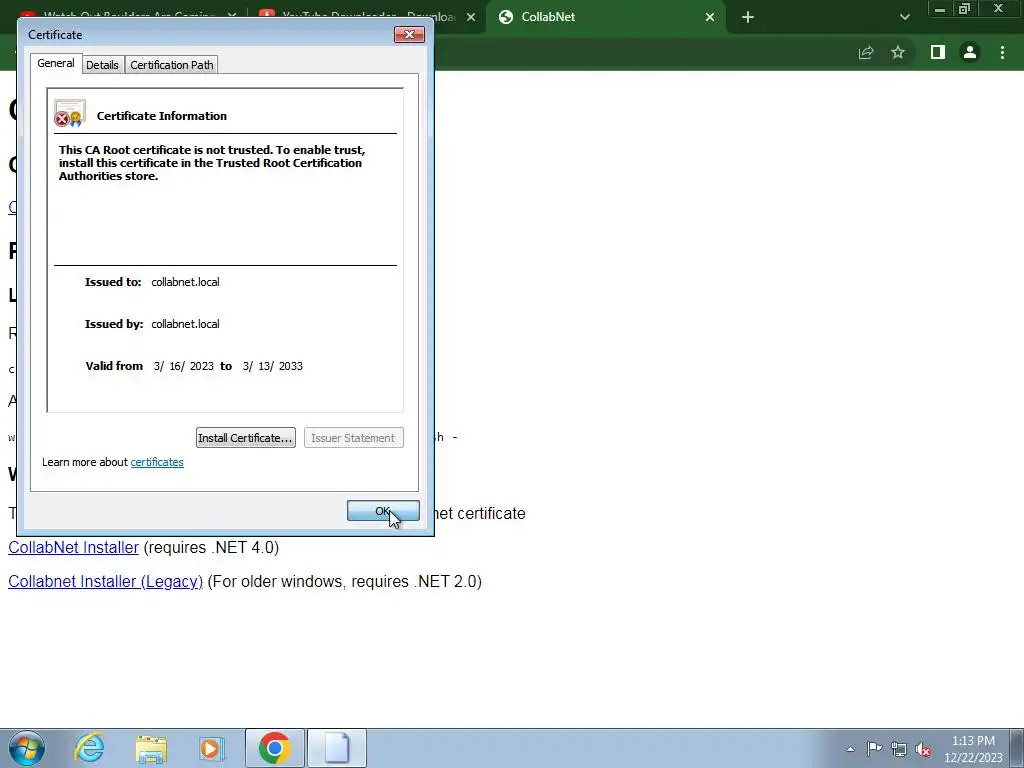Show hidden tray icons arrow
Image resolution: width=1024 pixels, height=768 pixels.
[850, 749]
